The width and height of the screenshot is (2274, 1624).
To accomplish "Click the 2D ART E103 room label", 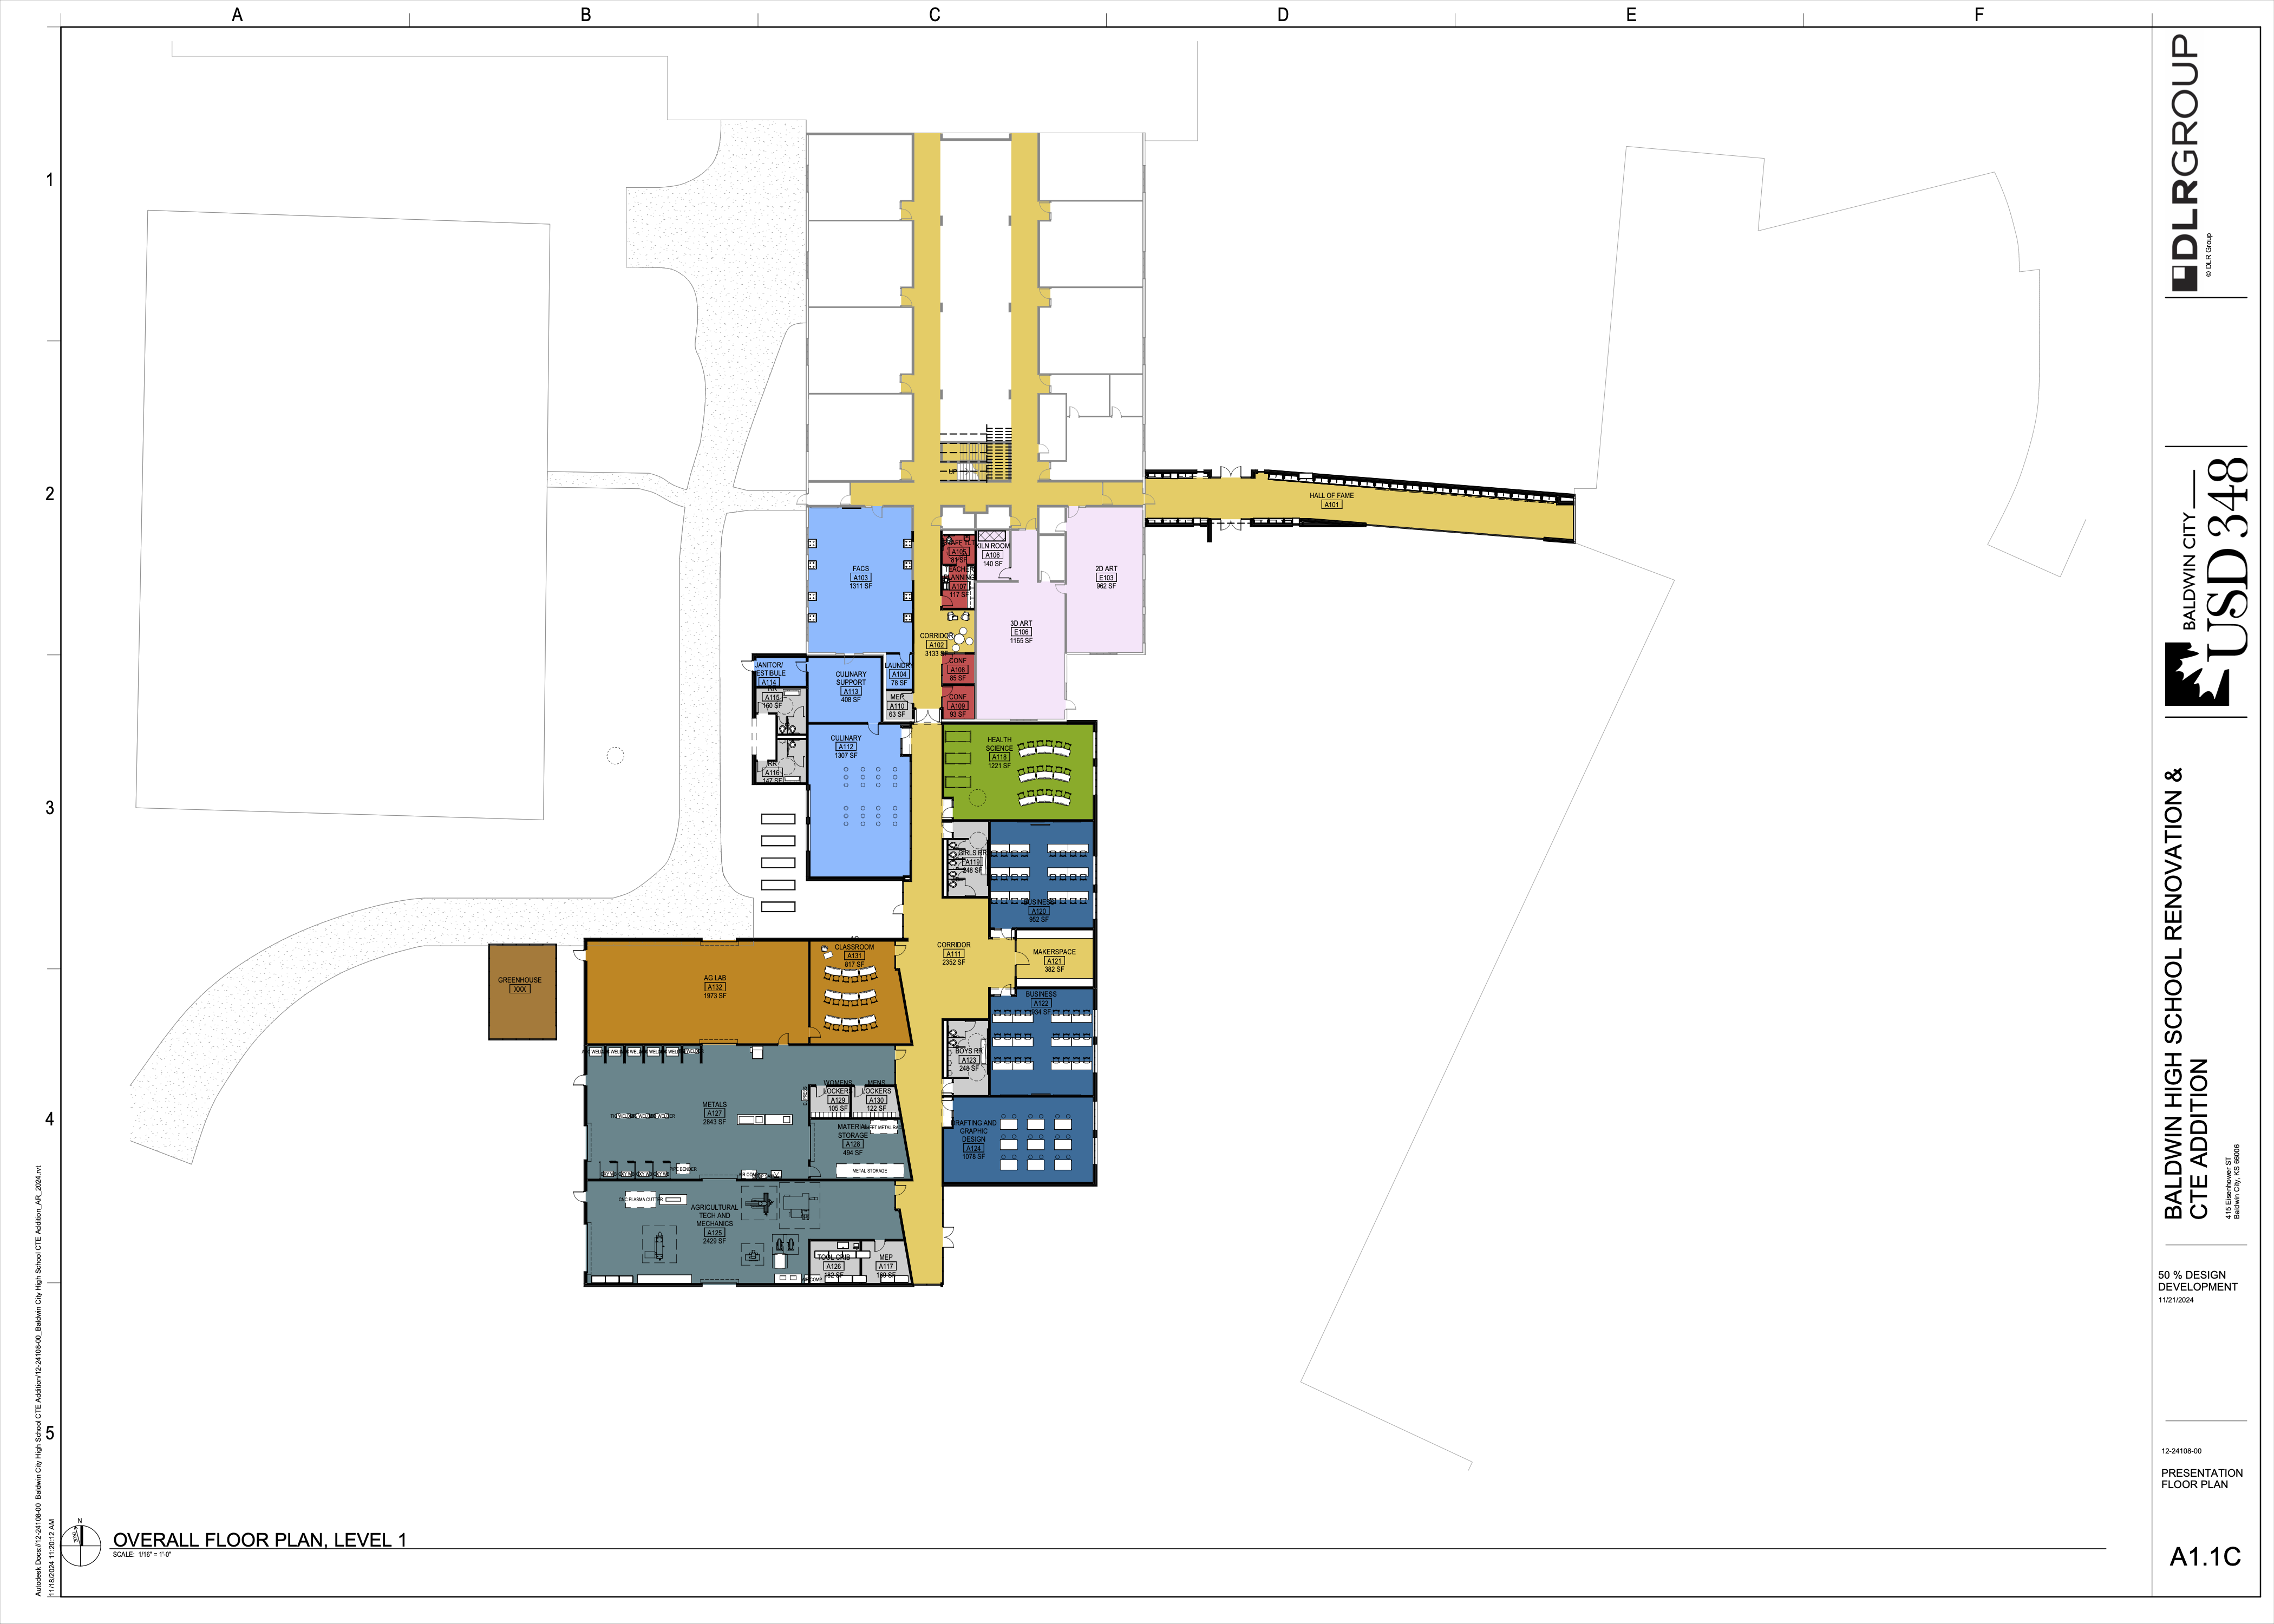I will pyautogui.click(x=1106, y=577).
